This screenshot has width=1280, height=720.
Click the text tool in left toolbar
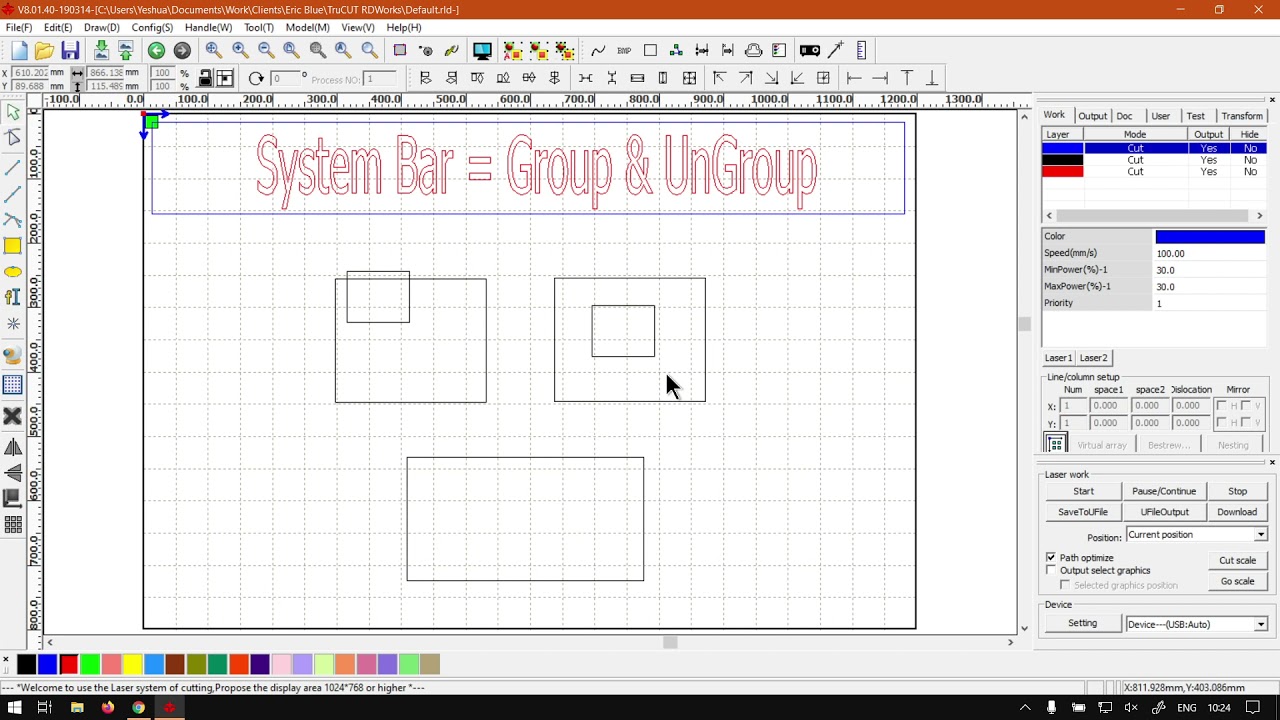point(13,297)
